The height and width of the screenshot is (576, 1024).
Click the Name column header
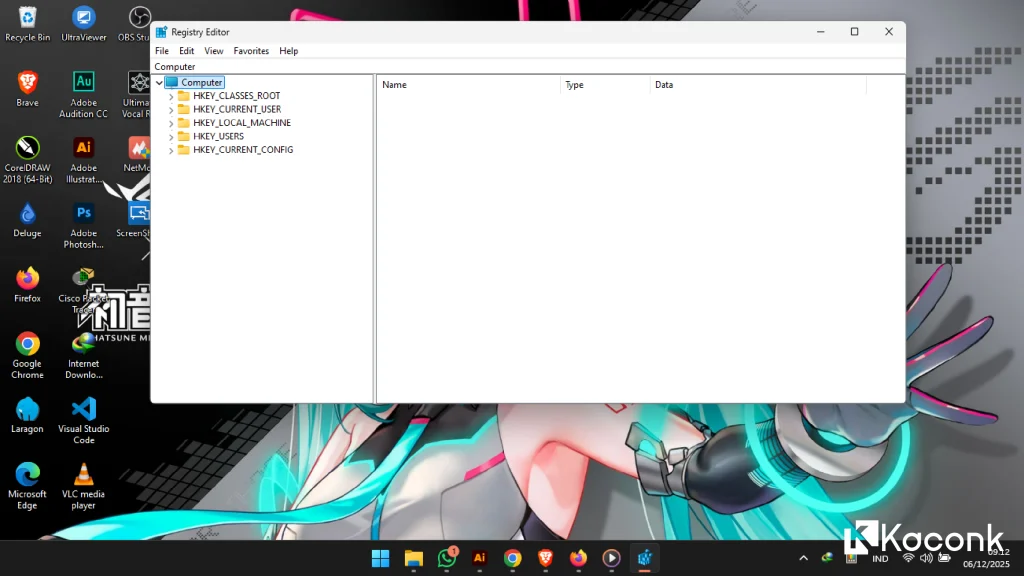tap(468, 85)
